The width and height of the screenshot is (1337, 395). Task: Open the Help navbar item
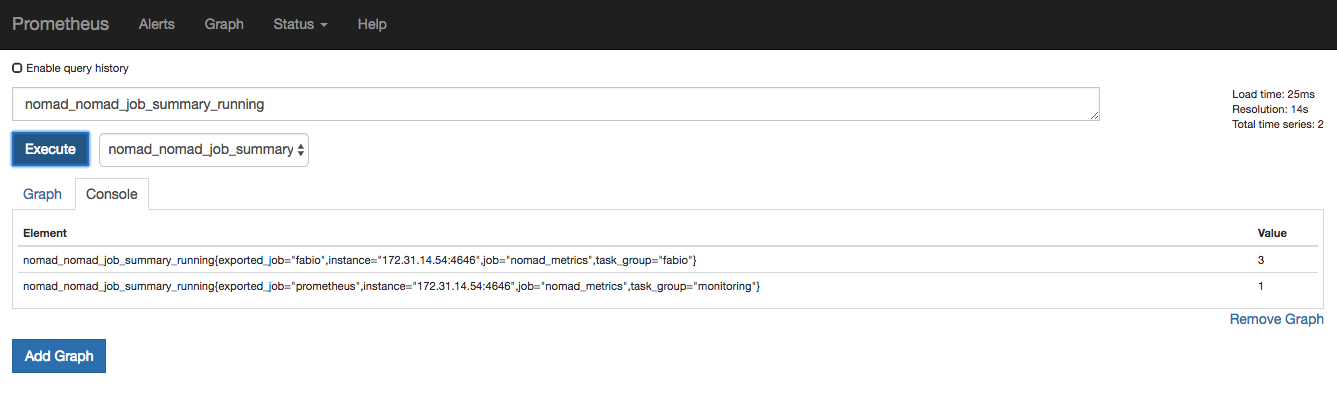pyautogui.click(x=372, y=24)
